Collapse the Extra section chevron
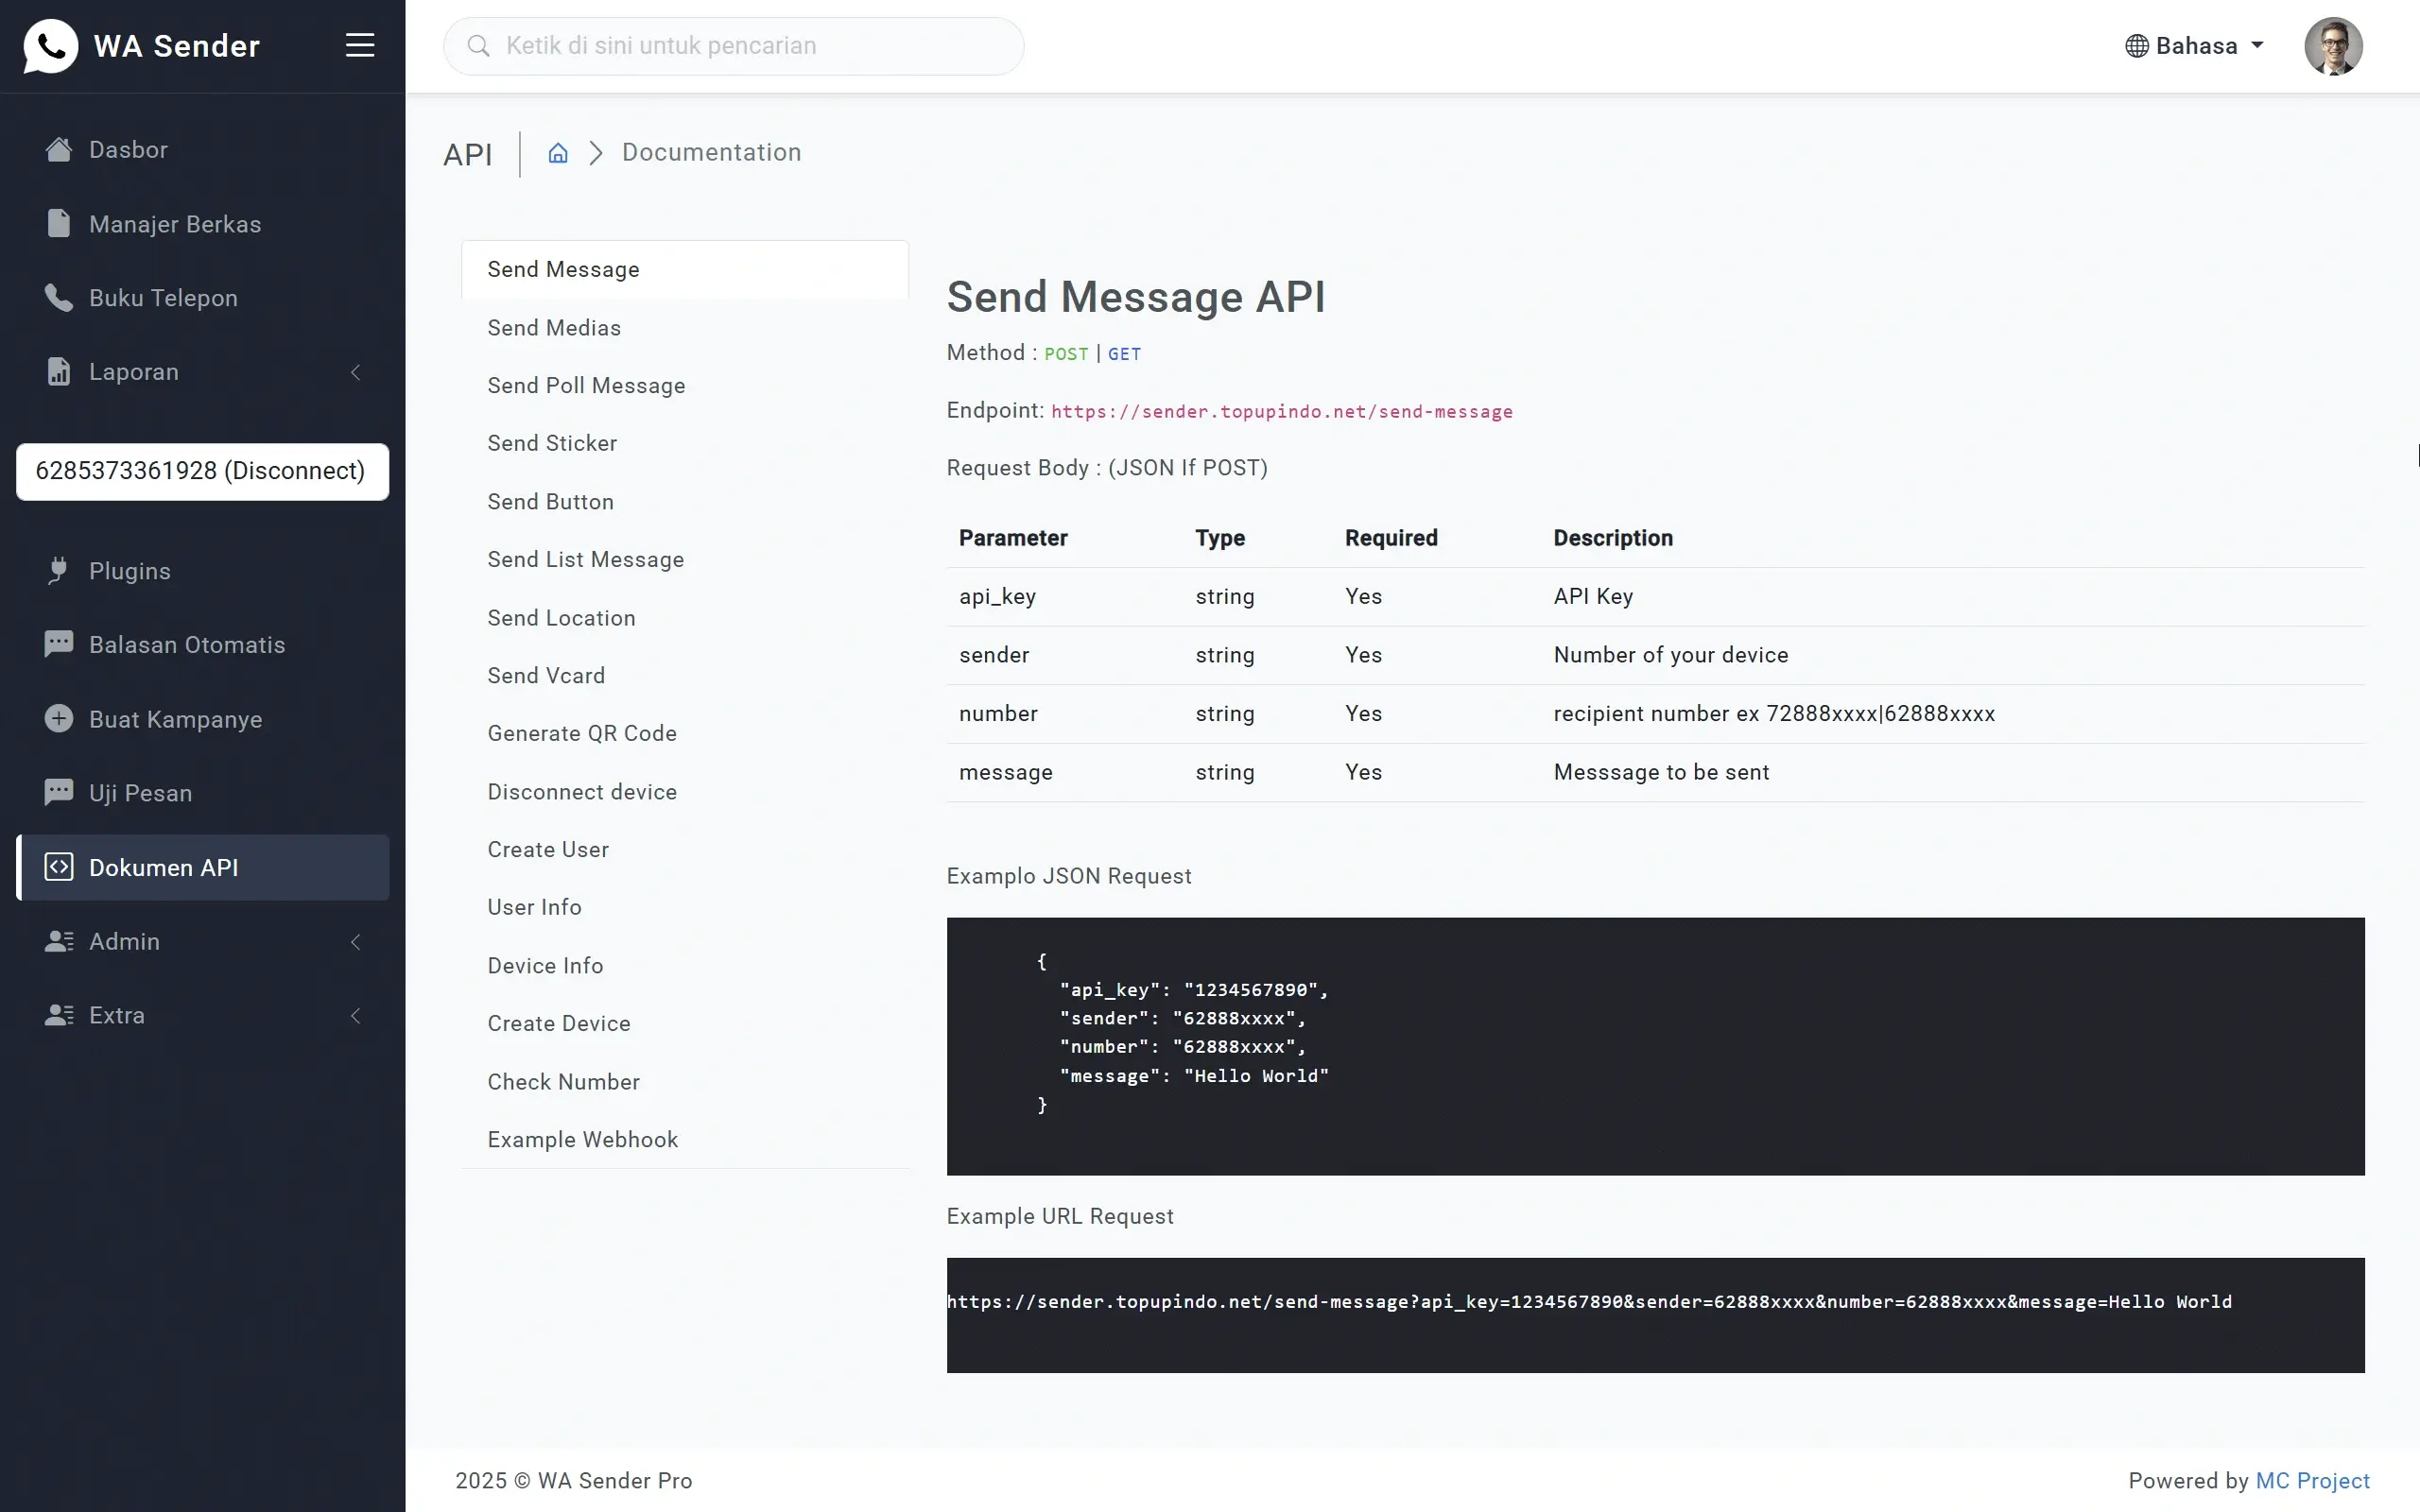This screenshot has height=1512, width=2420. pyautogui.click(x=356, y=1015)
